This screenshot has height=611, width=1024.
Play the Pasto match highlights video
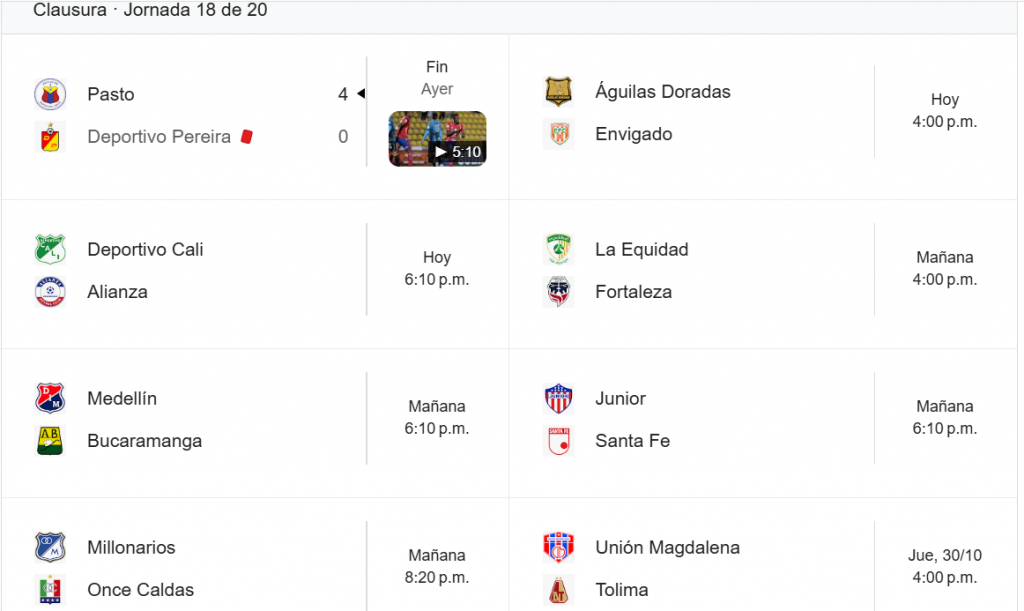coord(437,138)
